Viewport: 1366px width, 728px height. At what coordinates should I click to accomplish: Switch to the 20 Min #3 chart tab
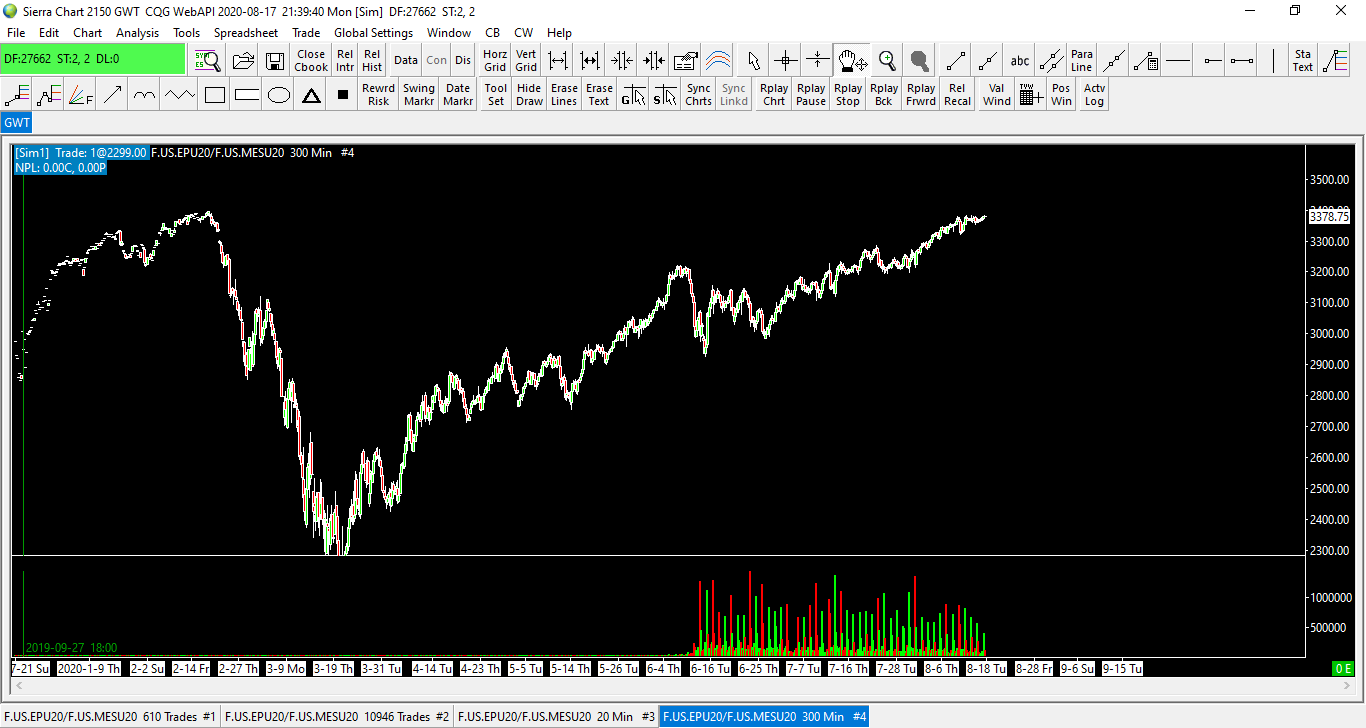pyautogui.click(x=556, y=716)
